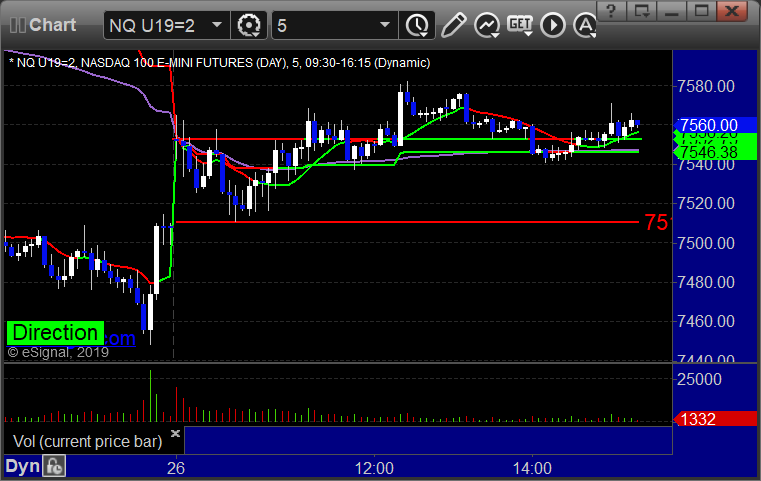Image resolution: width=761 pixels, height=481 pixels.
Task: Maximize the chart window
Action: (701, 11)
